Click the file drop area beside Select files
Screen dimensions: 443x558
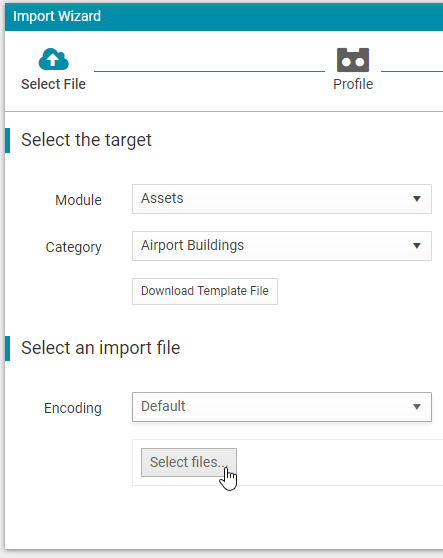(340, 462)
